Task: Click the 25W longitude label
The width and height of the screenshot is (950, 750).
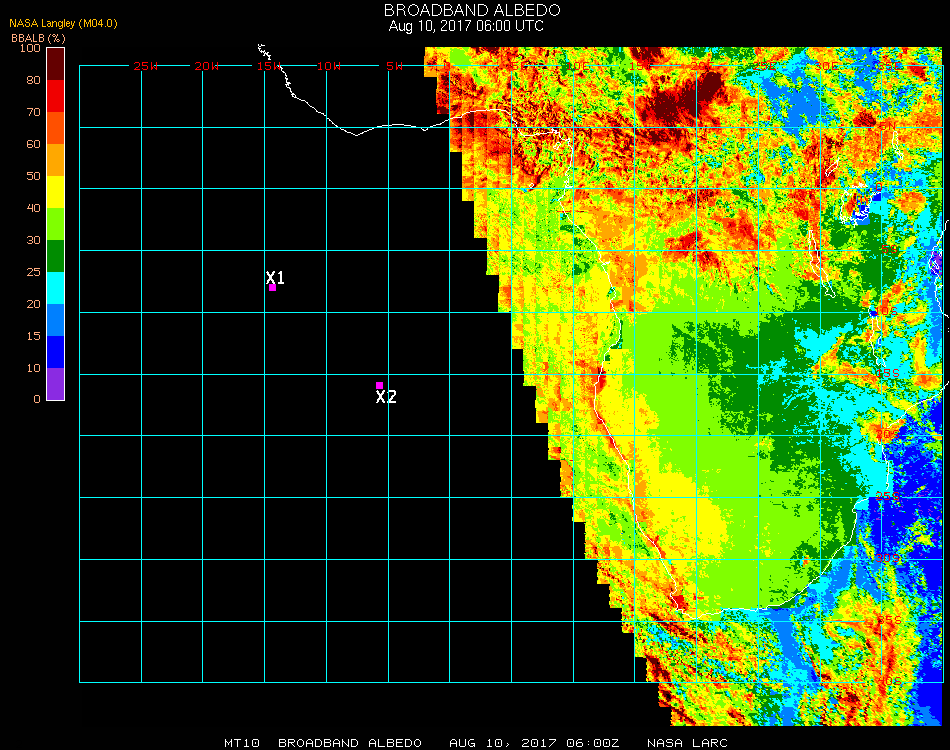Action: point(146,66)
